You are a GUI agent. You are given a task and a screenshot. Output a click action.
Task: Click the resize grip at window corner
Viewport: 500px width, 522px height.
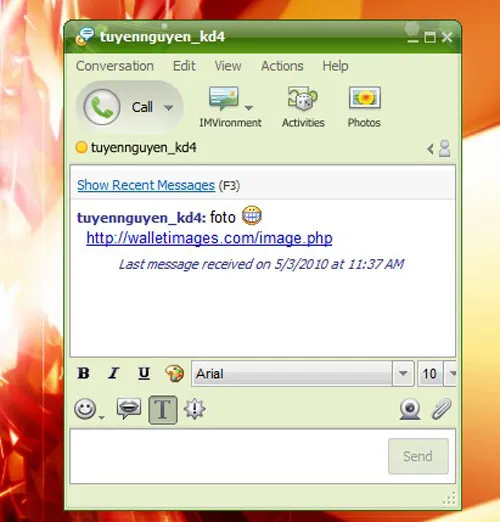pyautogui.click(x=449, y=498)
